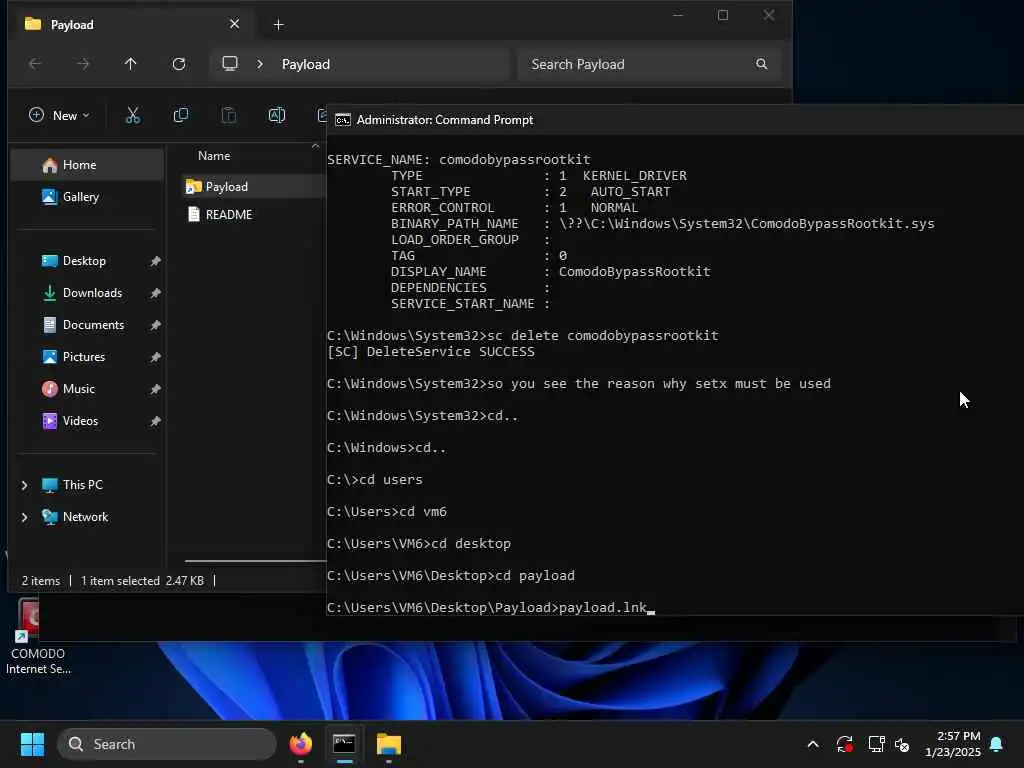Open the clock showing 2:57 PM

point(953,744)
